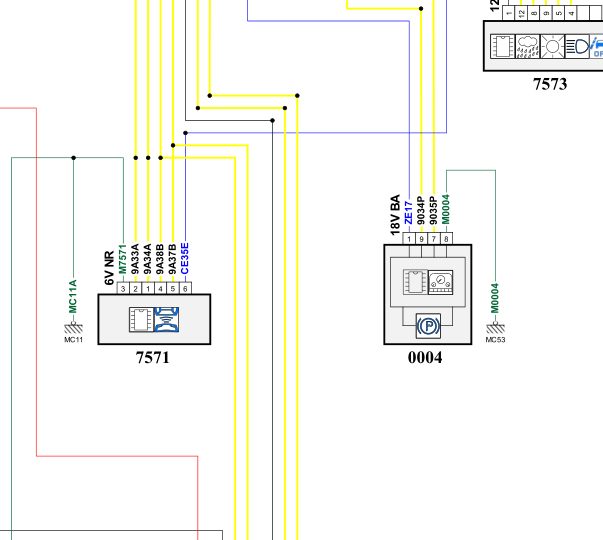Click the sun icon in component 7573
The height and width of the screenshot is (540, 603).
[553, 47]
